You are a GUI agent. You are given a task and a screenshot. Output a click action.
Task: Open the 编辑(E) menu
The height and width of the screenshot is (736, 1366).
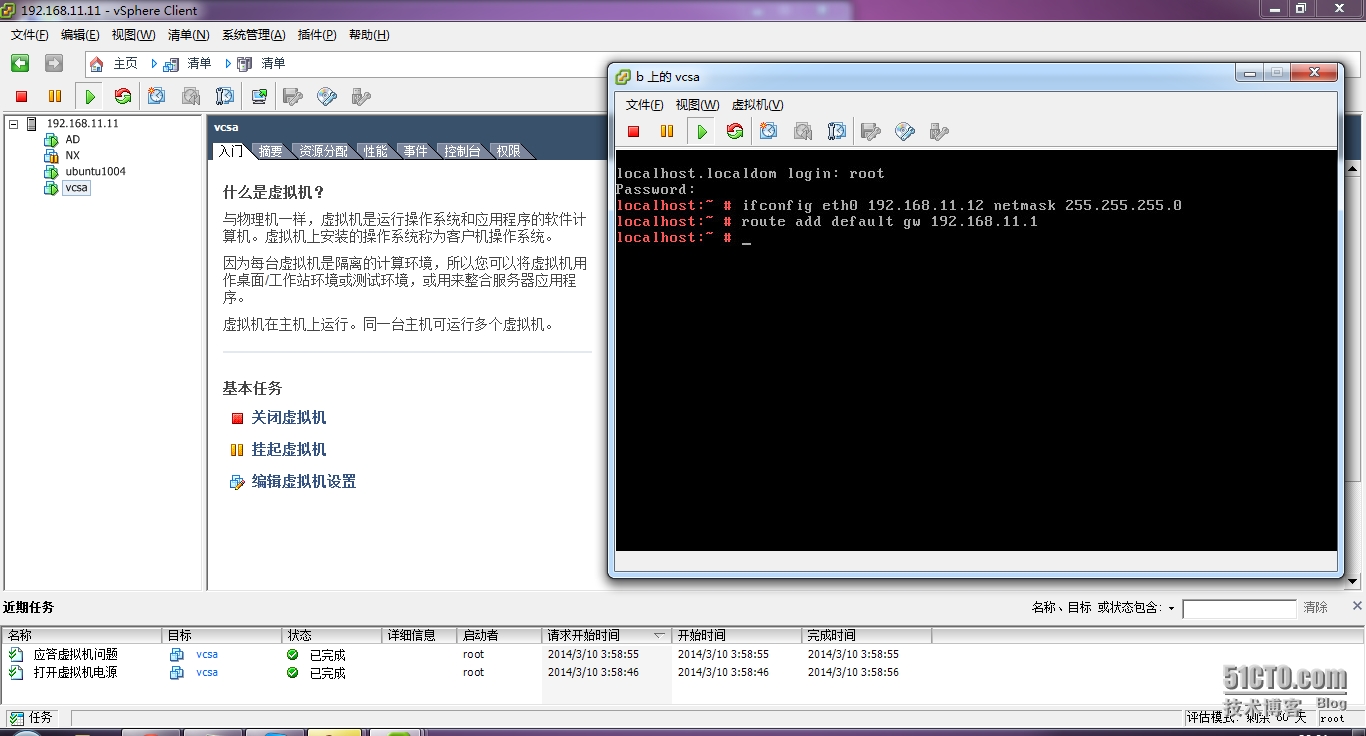pyautogui.click(x=80, y=35)
